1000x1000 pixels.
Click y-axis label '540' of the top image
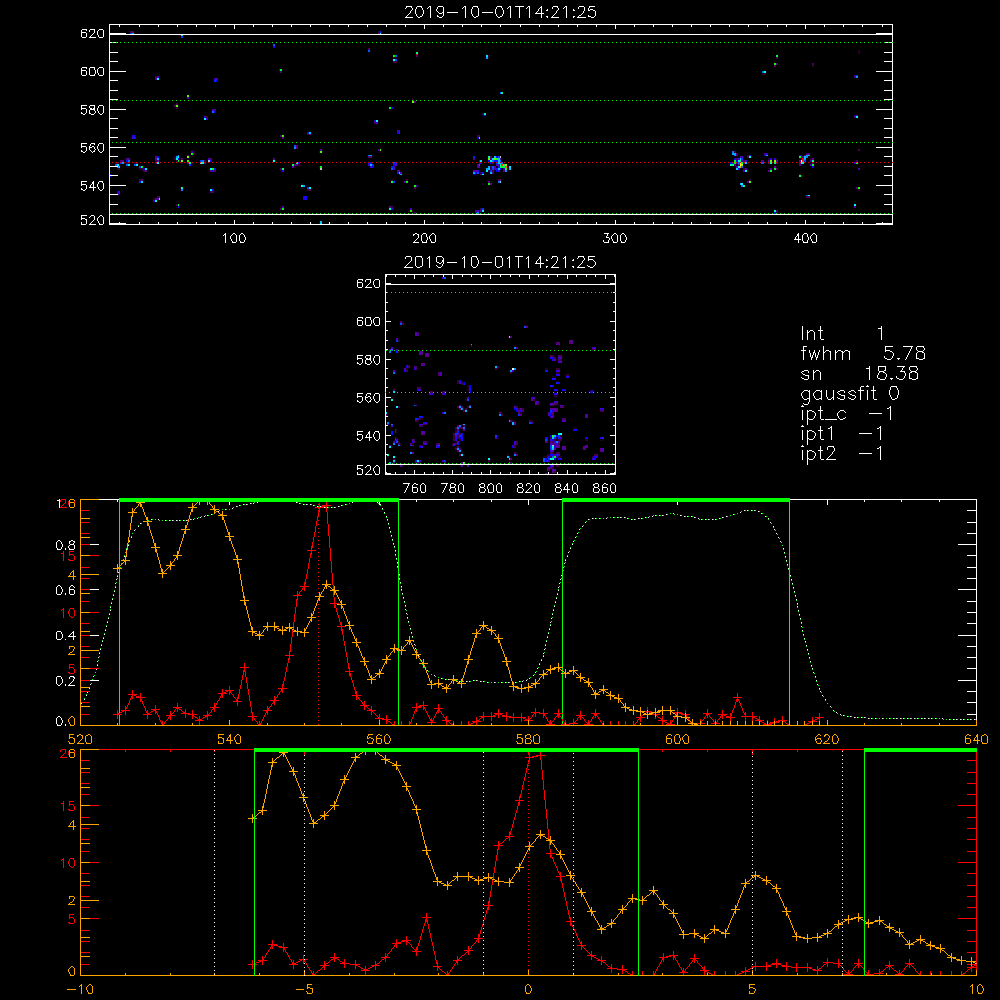click(x=92, y=186)
